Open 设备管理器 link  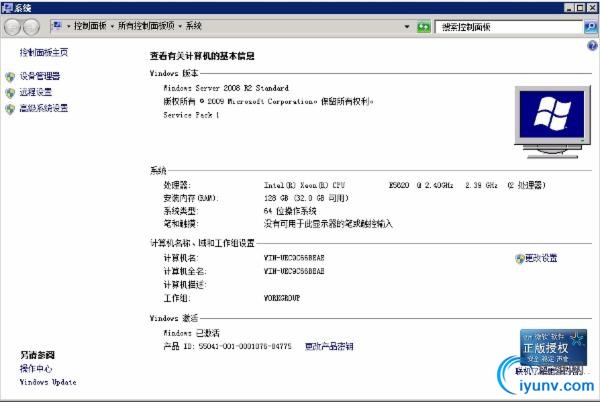click(40, 76)
